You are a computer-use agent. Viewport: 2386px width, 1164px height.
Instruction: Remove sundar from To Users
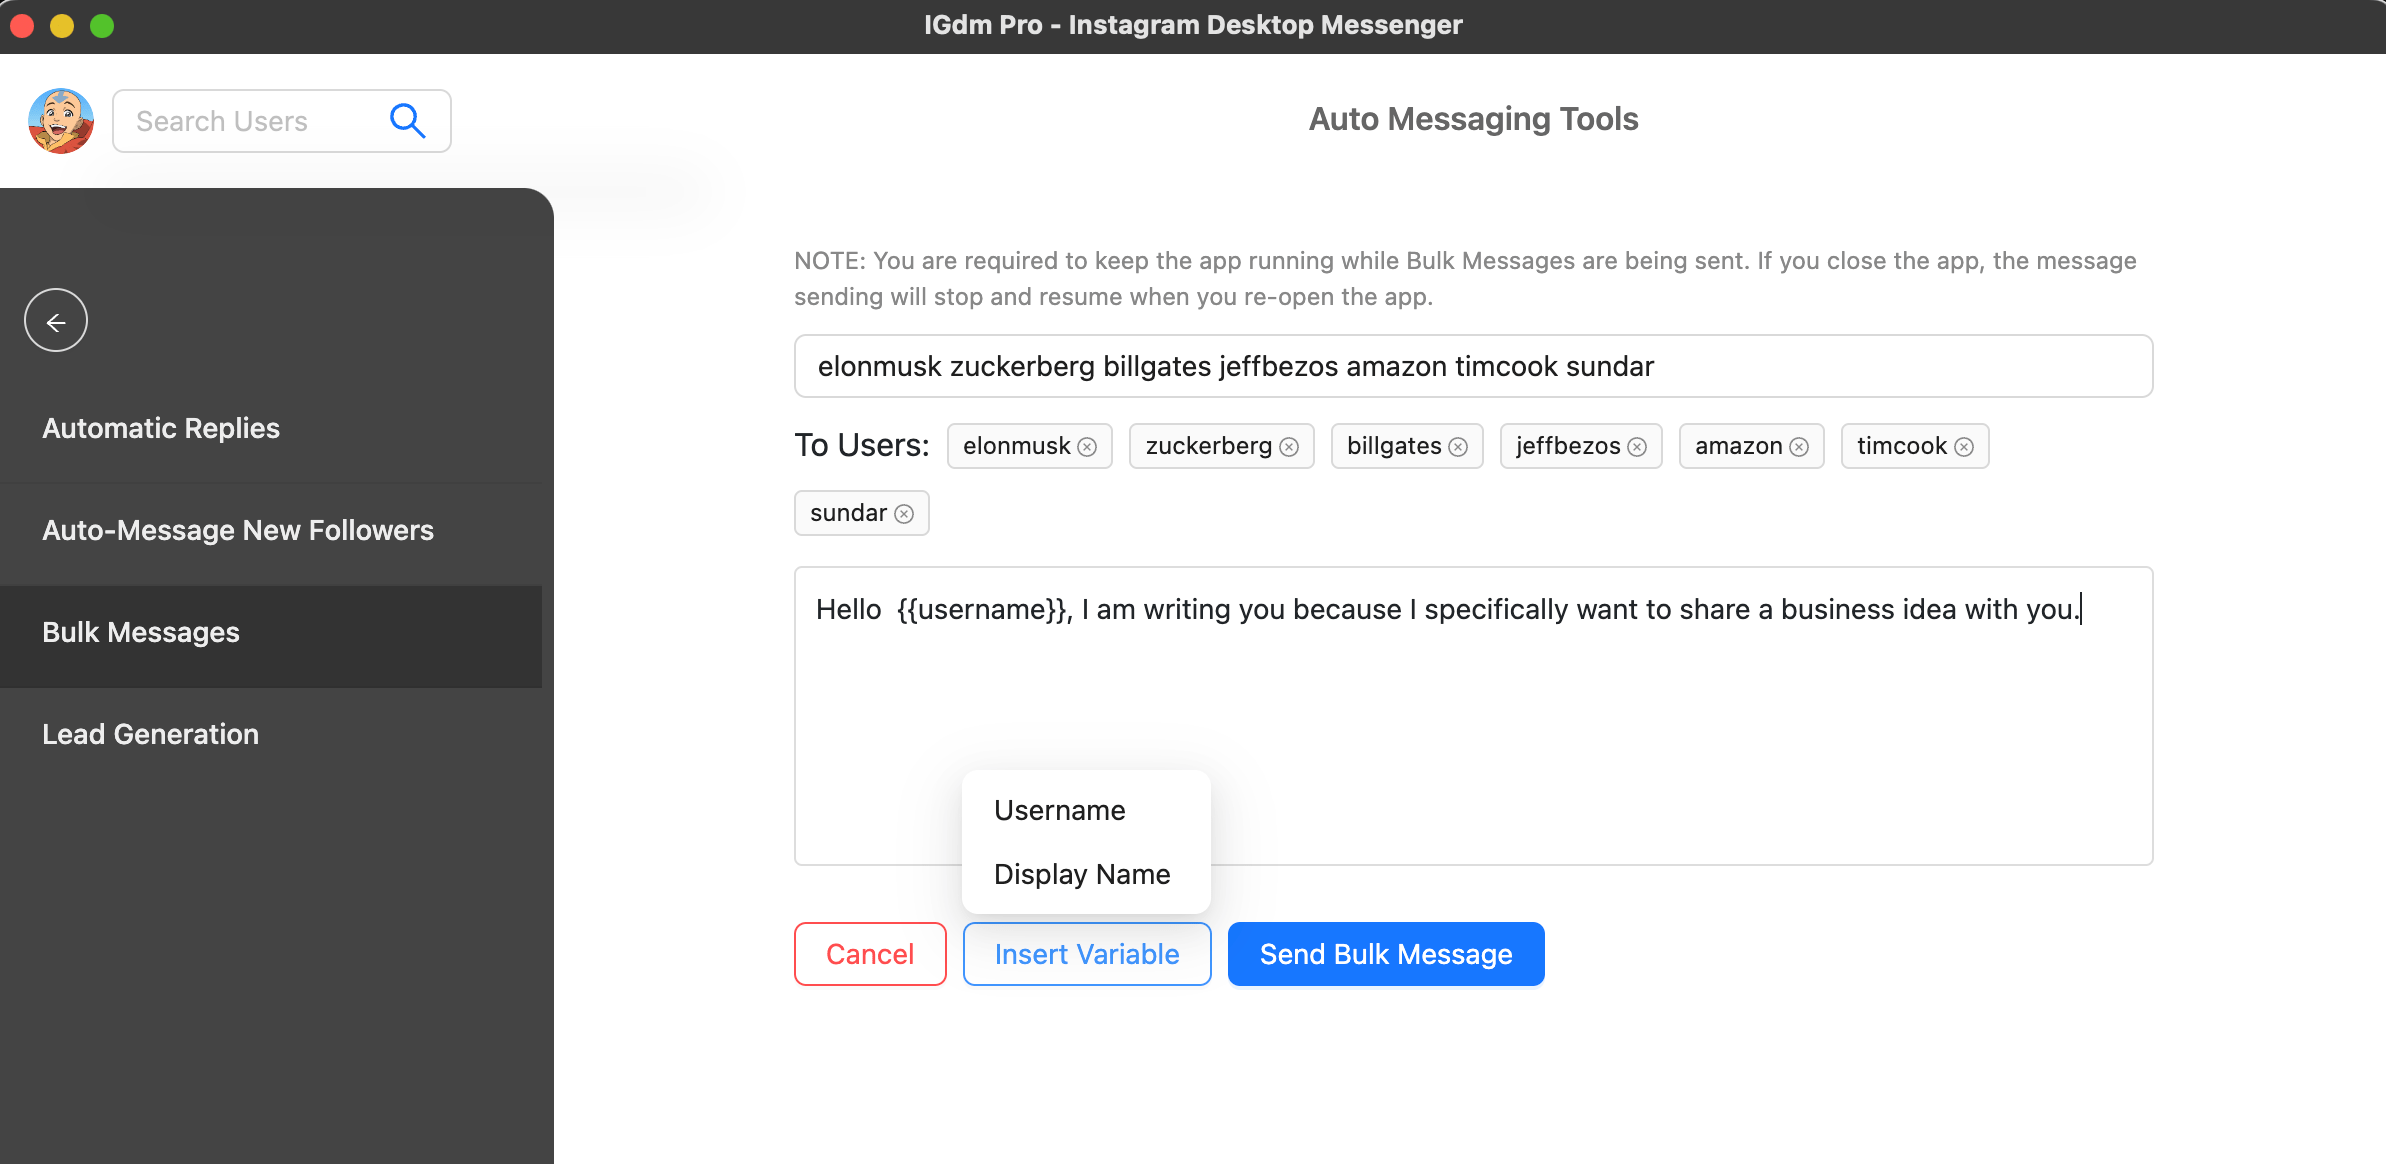pos(905,513)
